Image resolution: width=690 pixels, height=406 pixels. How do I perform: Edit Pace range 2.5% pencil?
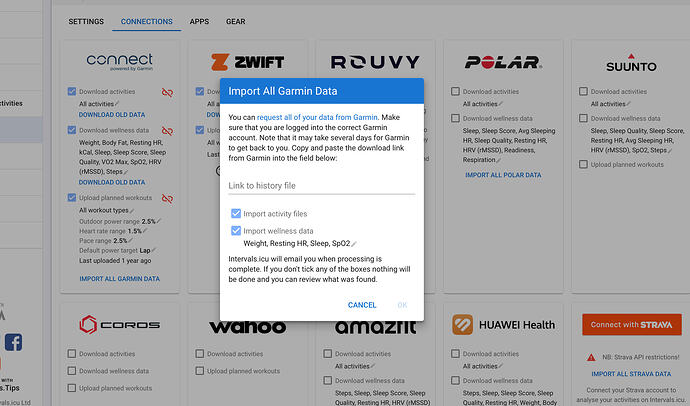(130, 241)
